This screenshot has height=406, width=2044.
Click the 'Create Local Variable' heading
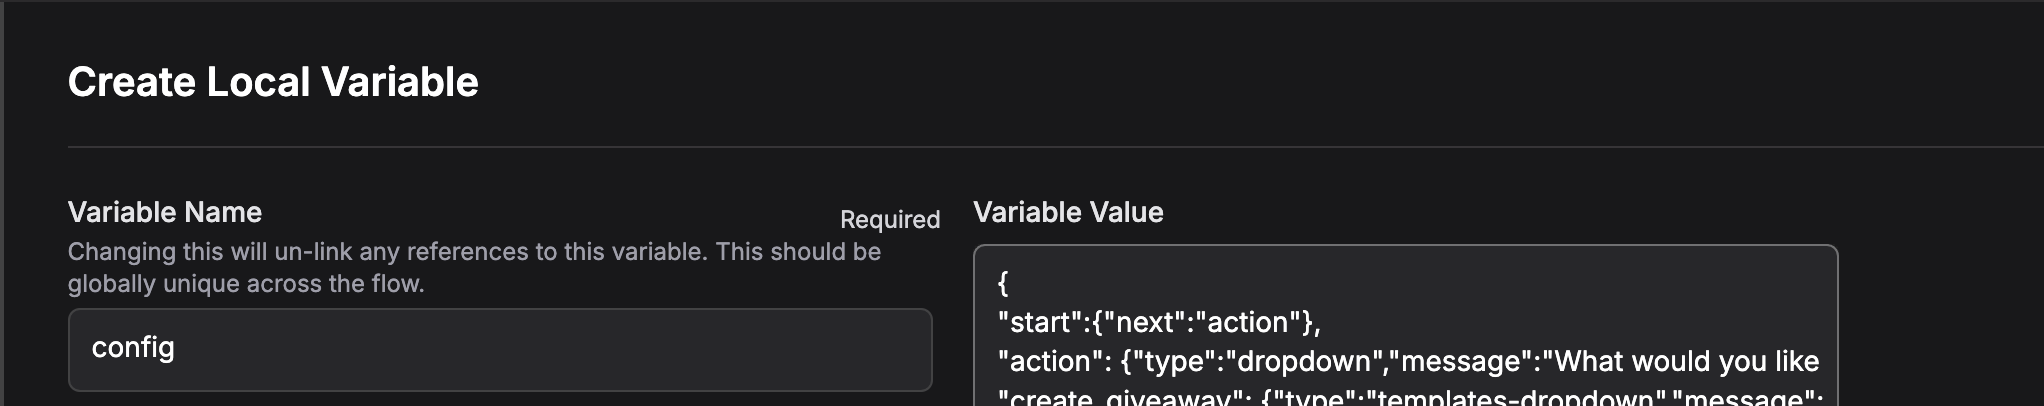pyautogui.click(x=273, y=82)
